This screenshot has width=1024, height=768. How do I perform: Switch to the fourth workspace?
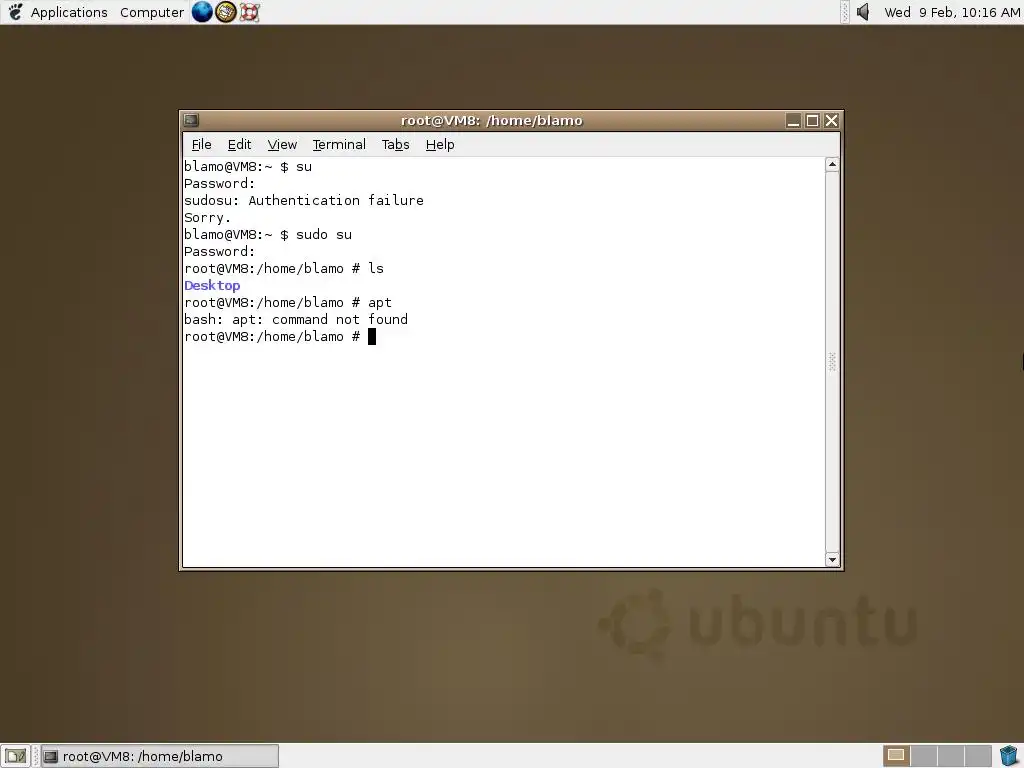[x=978, y=756]
